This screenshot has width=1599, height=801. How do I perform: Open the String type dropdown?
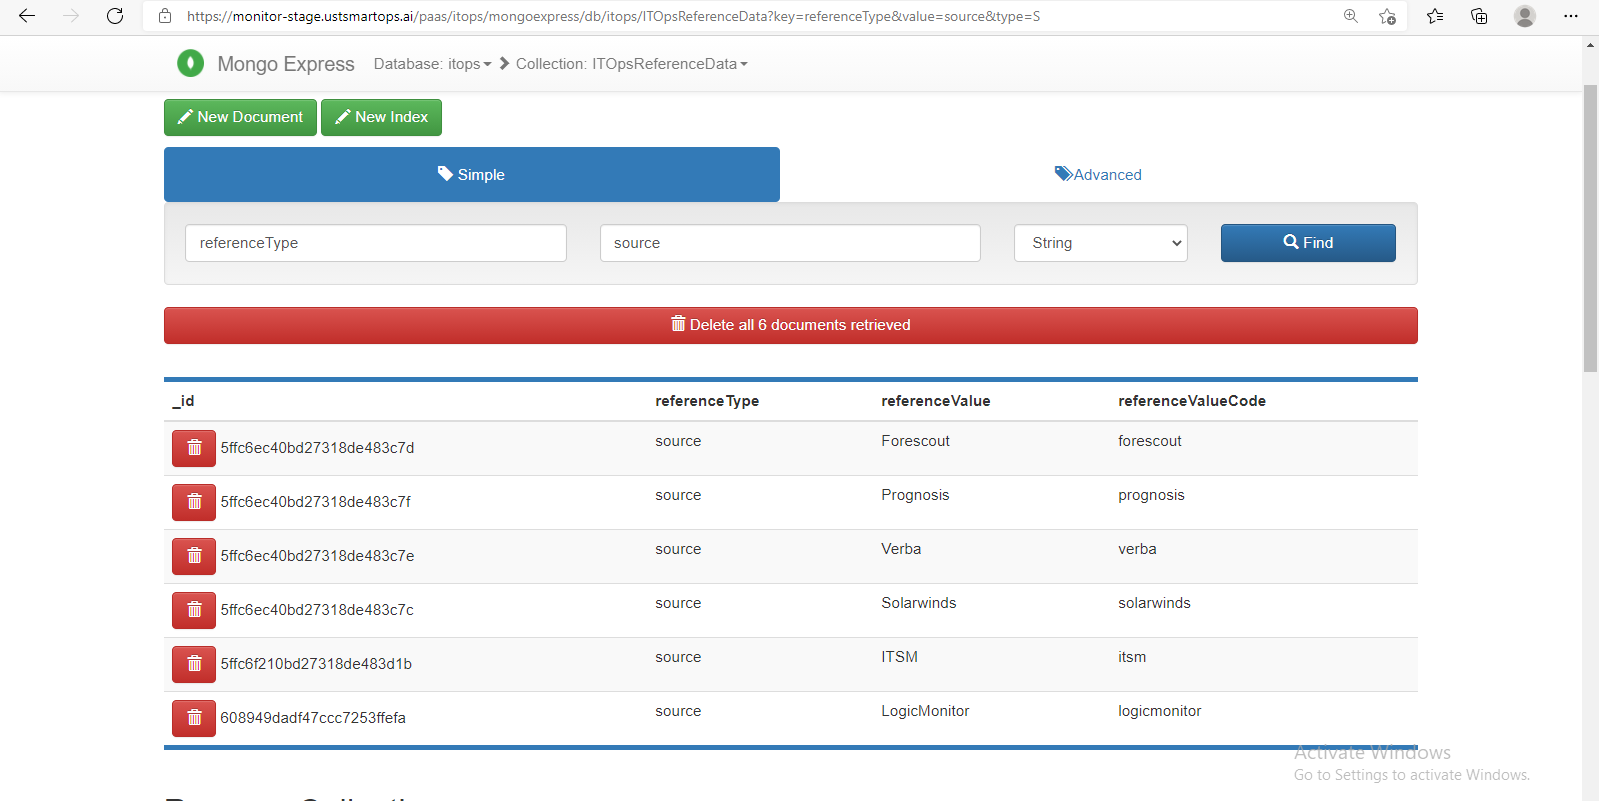coord(1101,243)
